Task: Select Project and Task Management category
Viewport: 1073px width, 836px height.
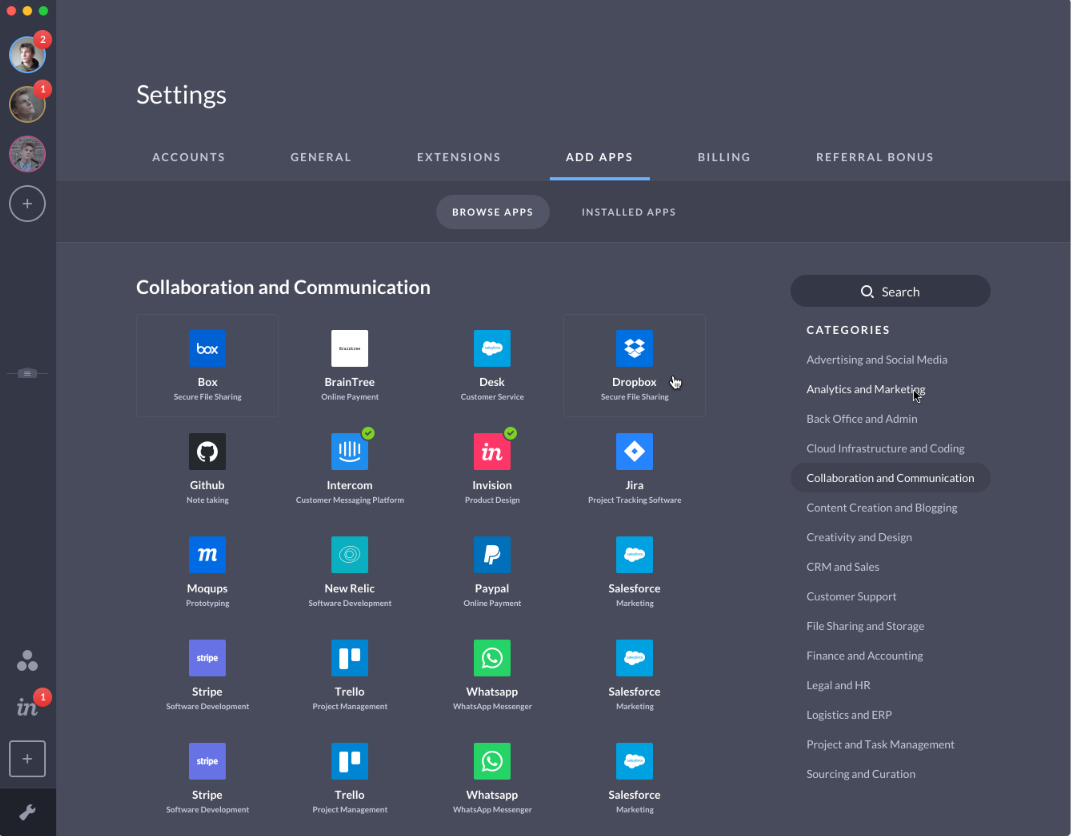Action: coord(880,744)
